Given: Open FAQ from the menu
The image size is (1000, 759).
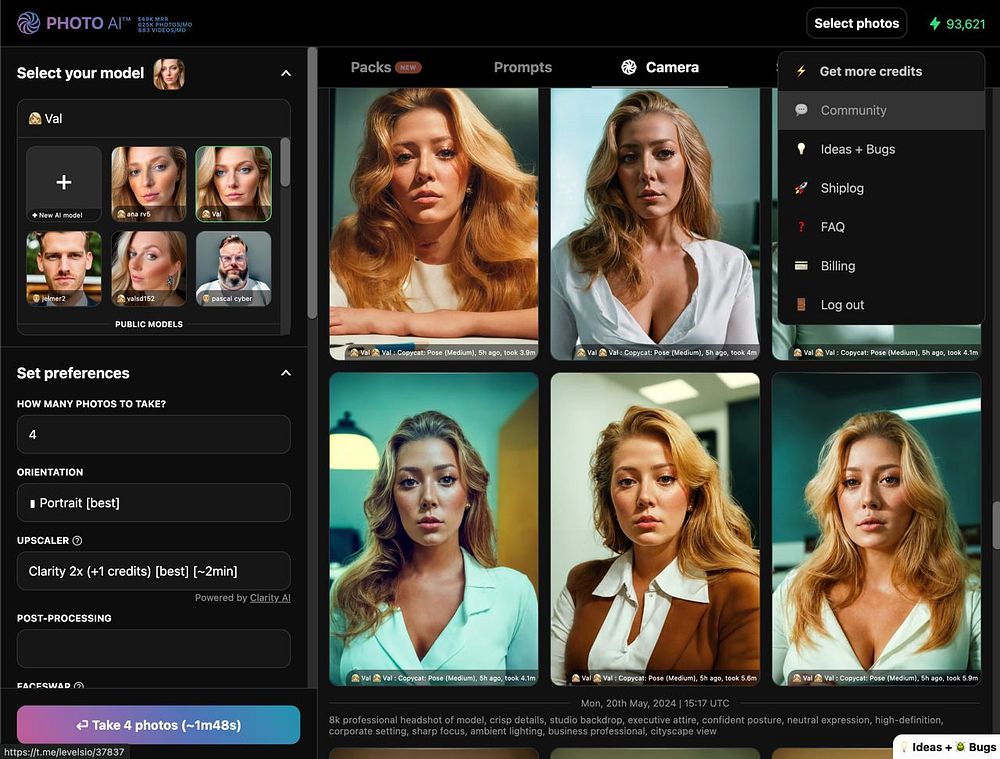Looking at the screenshot, I should [x=881, y=227].
